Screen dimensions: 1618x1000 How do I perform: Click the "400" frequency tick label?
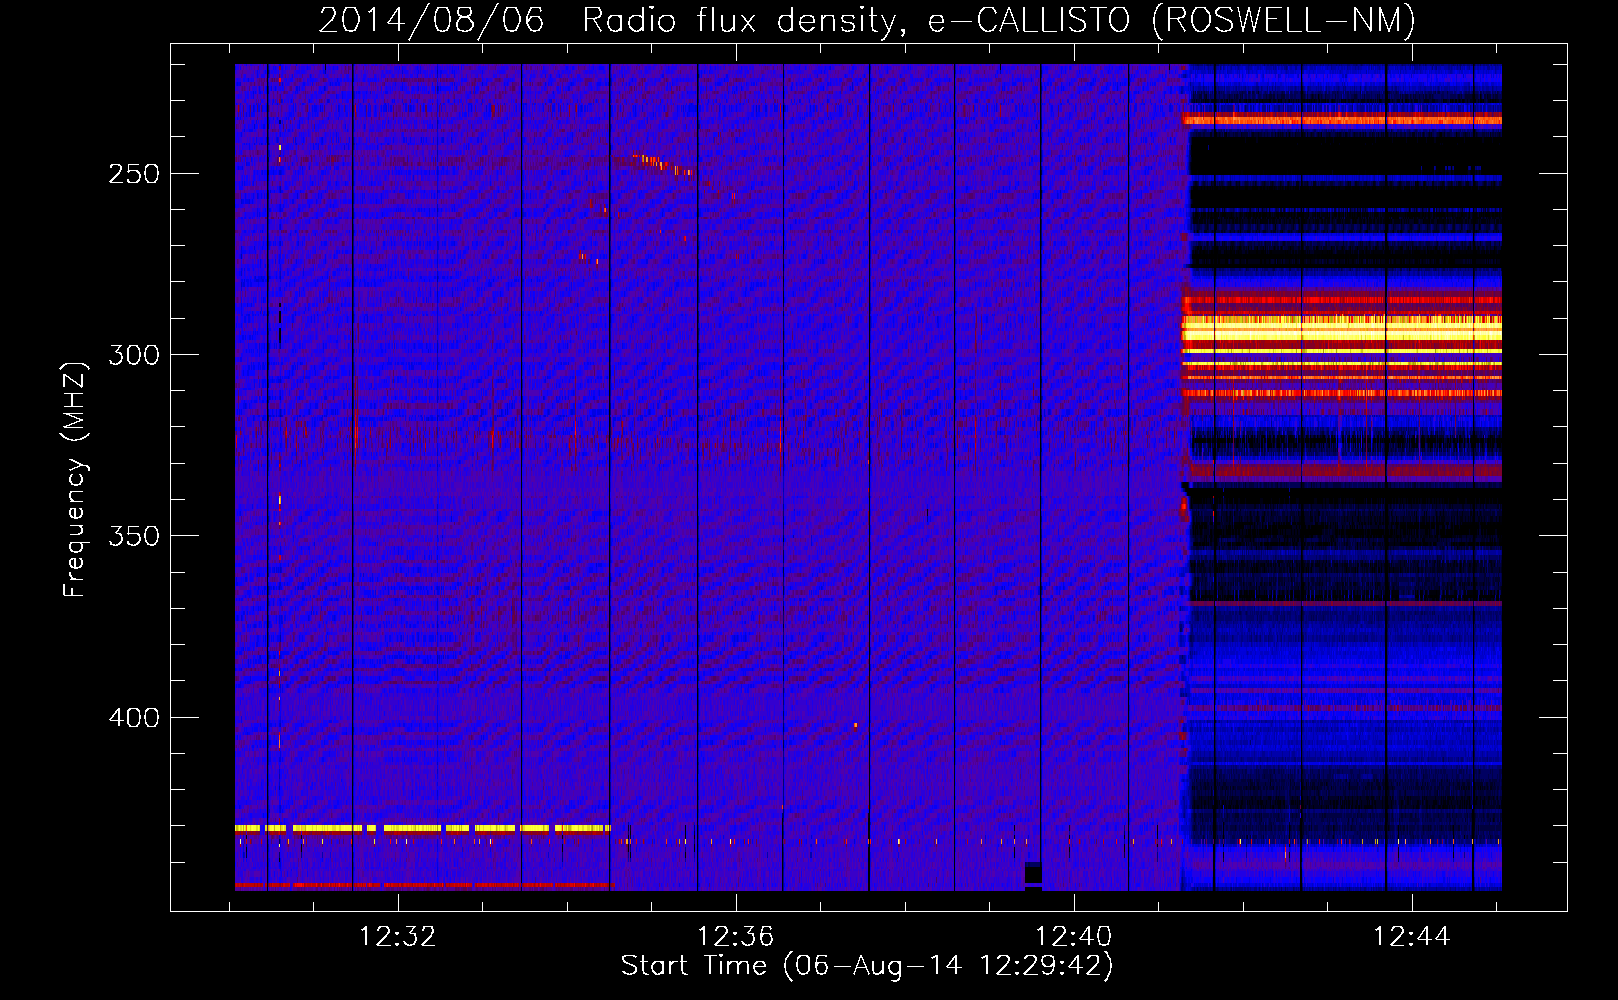pyautogui.click(x=134, y=718)
